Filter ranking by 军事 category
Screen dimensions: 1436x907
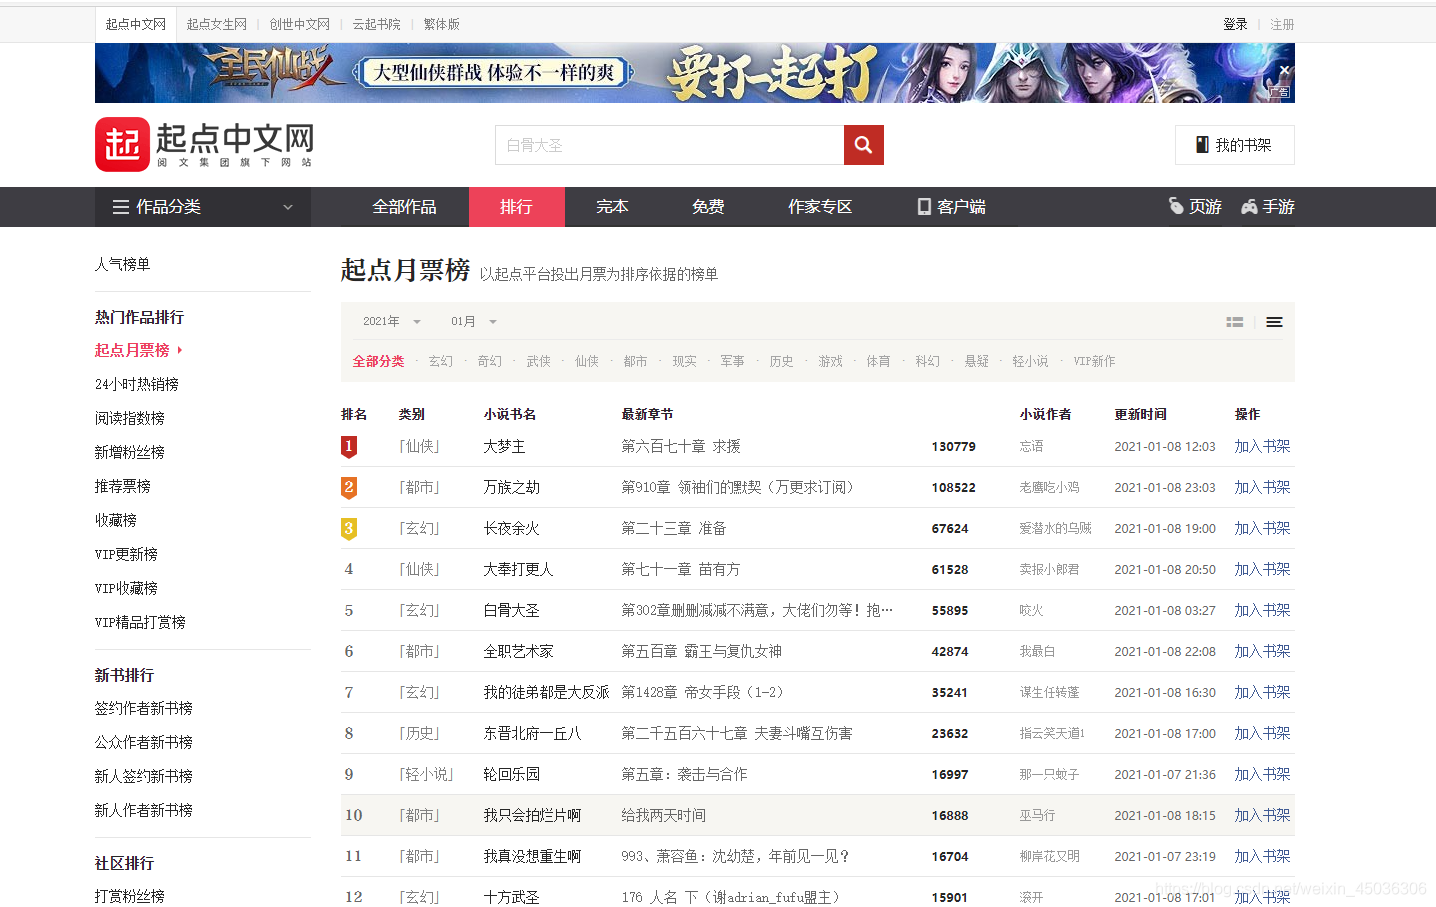(733, 361)
